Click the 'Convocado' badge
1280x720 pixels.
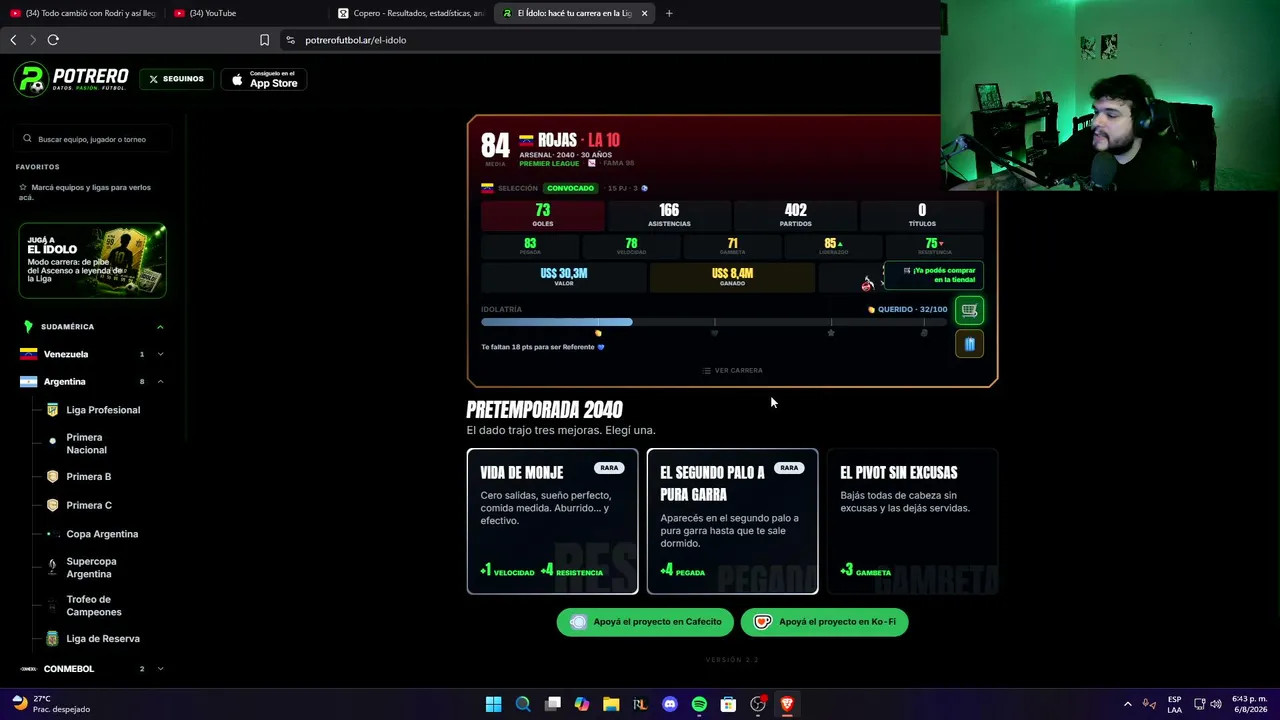tap(570, 188)
